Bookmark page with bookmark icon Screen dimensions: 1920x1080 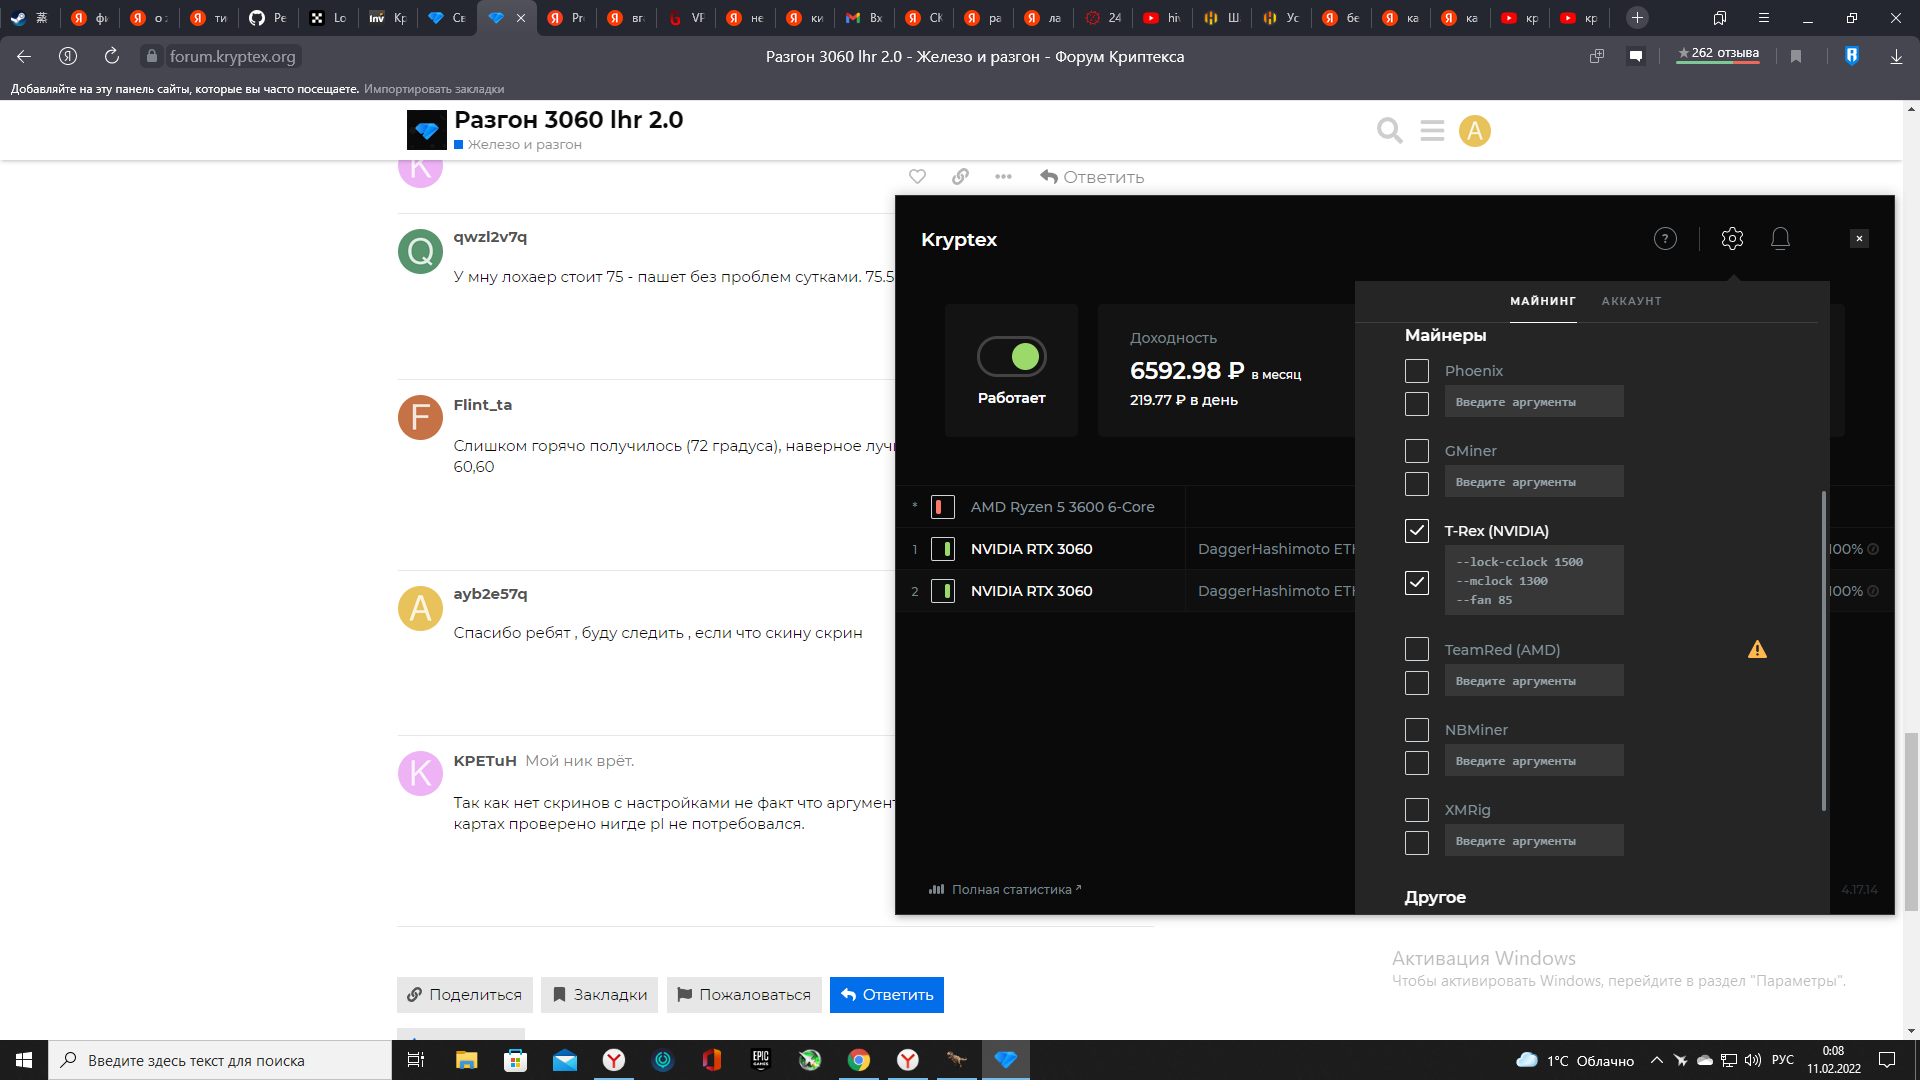point(1796,57)
